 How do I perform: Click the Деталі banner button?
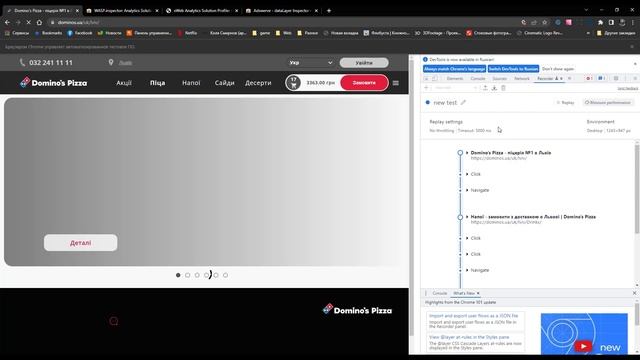(80, 242)
